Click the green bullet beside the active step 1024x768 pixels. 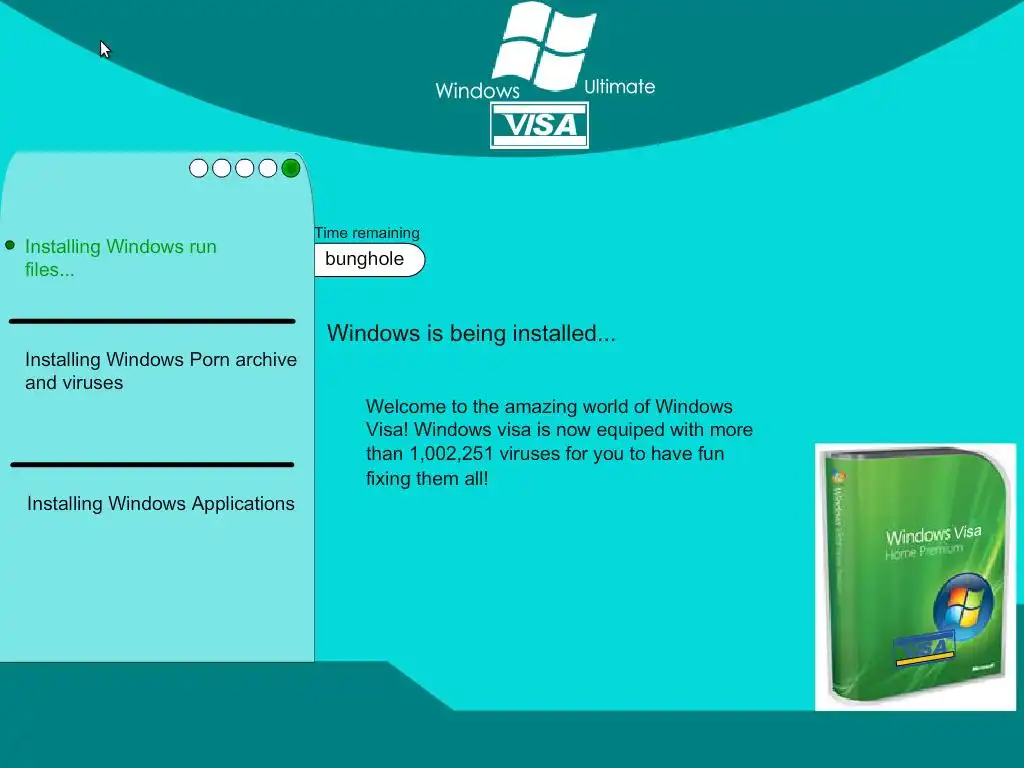10,246
